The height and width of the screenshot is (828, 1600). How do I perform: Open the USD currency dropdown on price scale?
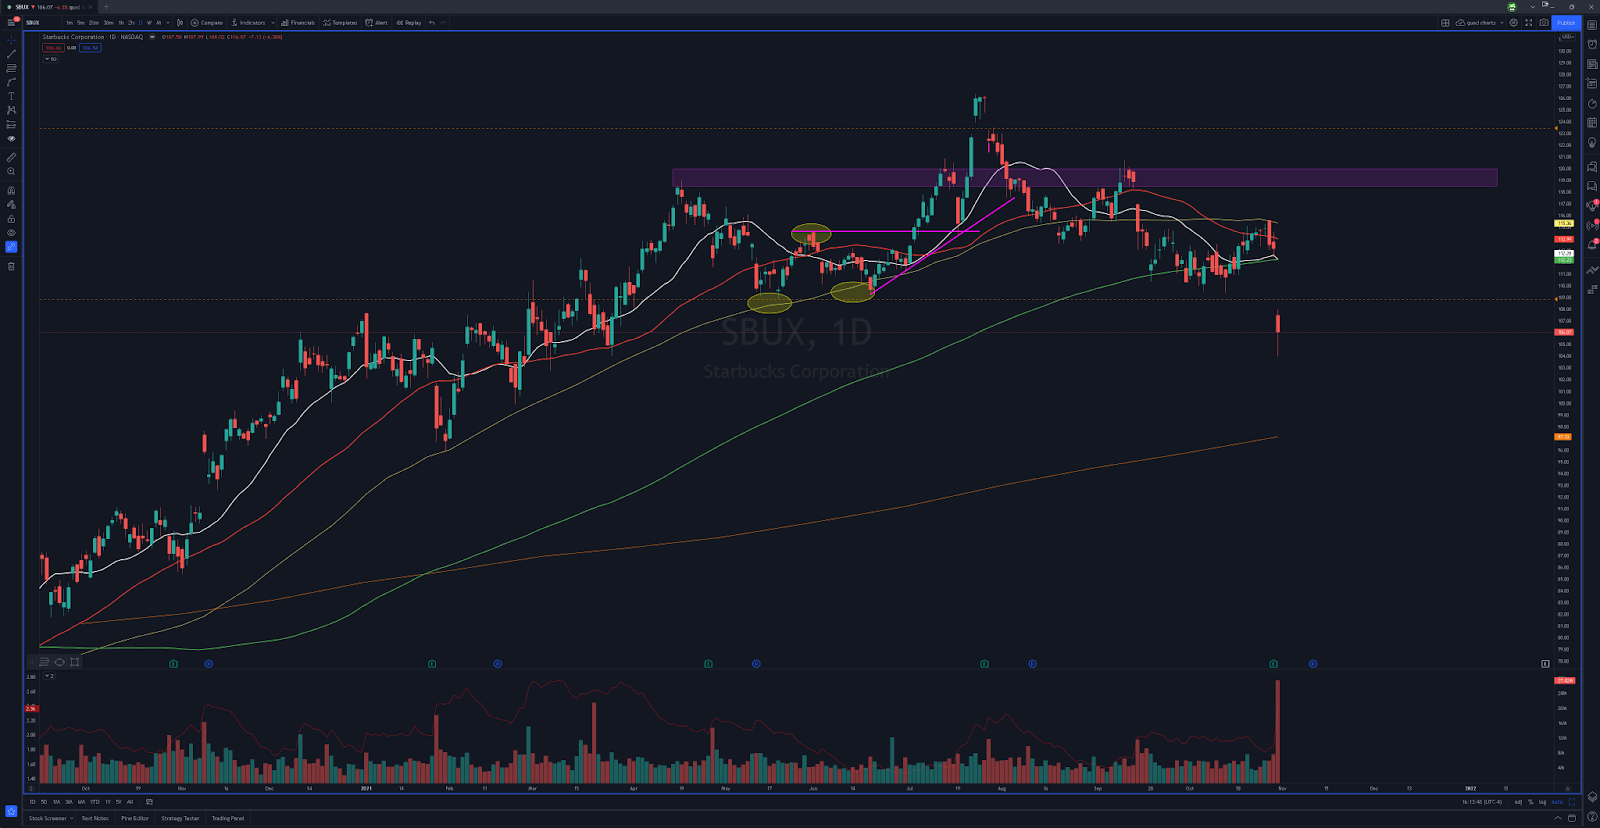tap(1567, 37)
